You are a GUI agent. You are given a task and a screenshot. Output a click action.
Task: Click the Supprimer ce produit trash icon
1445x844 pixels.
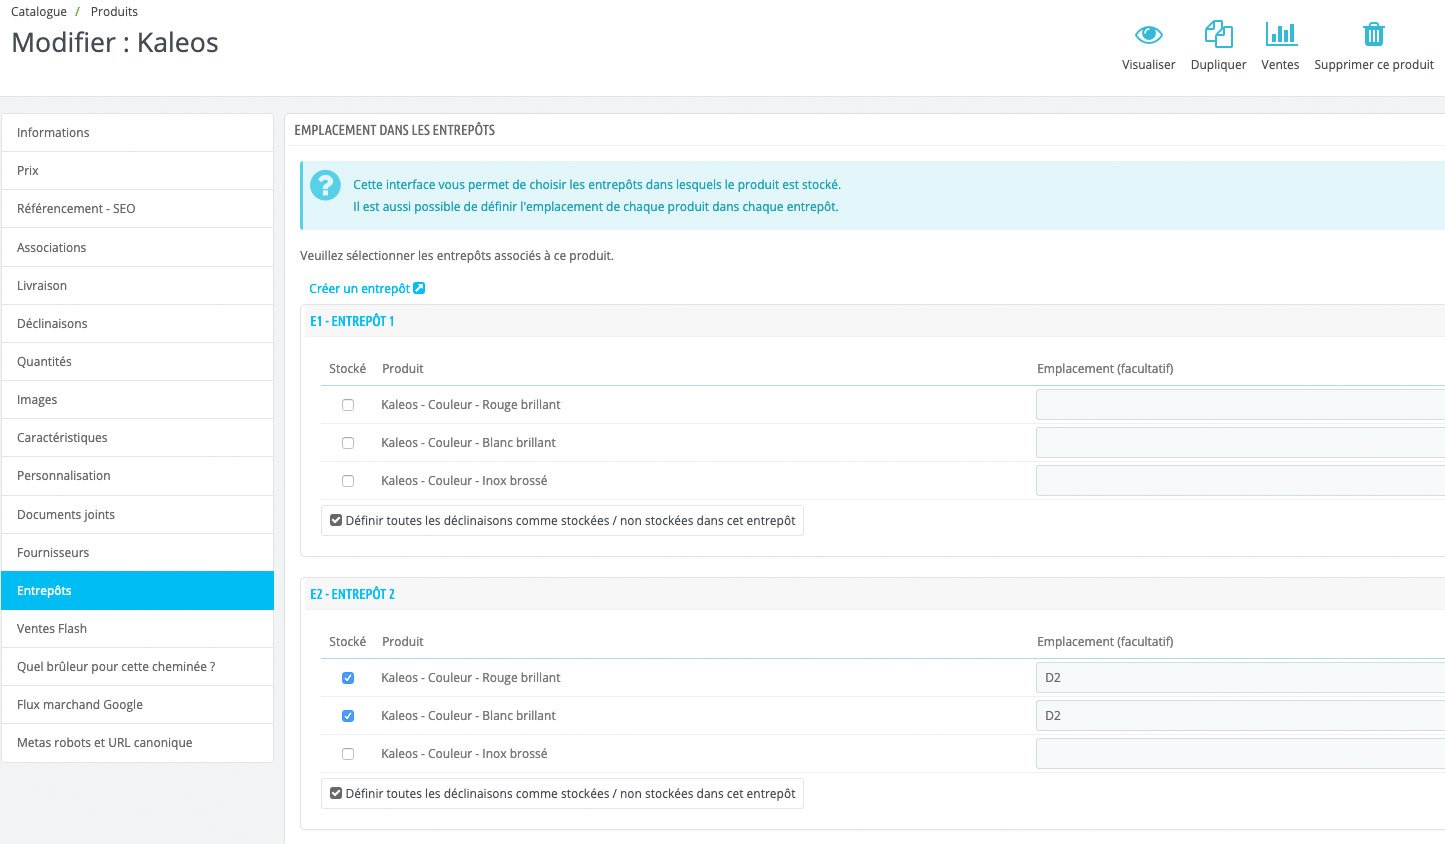1374,34
